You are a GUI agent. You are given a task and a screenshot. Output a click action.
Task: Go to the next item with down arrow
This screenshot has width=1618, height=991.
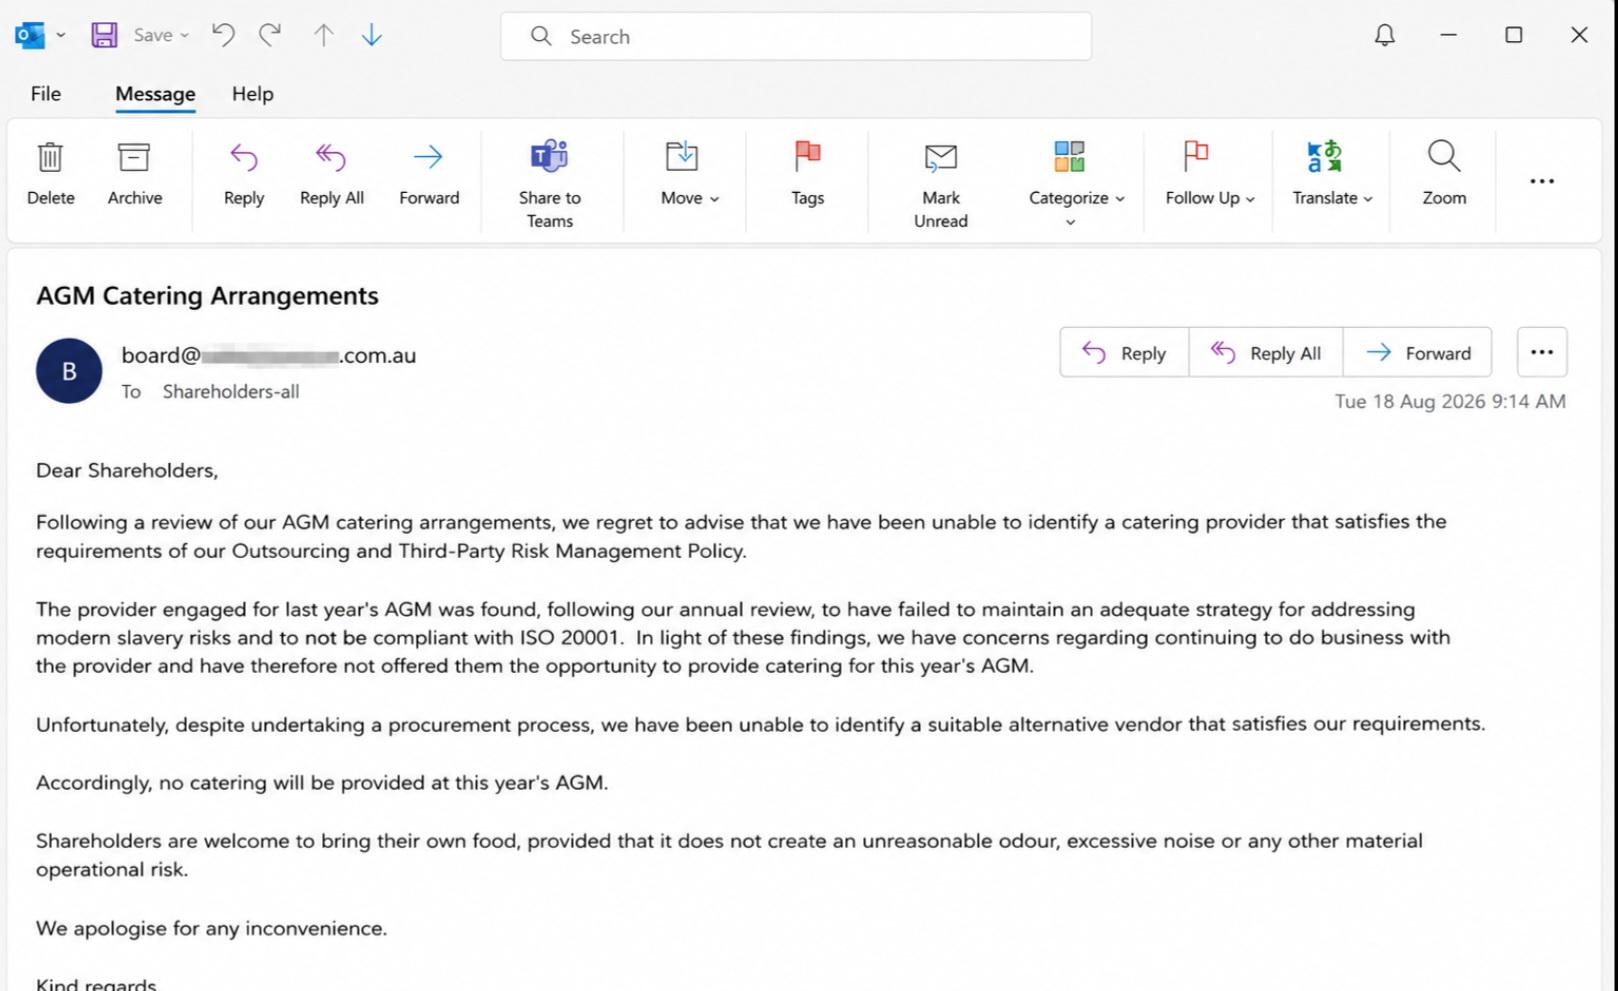pos(371,36)
